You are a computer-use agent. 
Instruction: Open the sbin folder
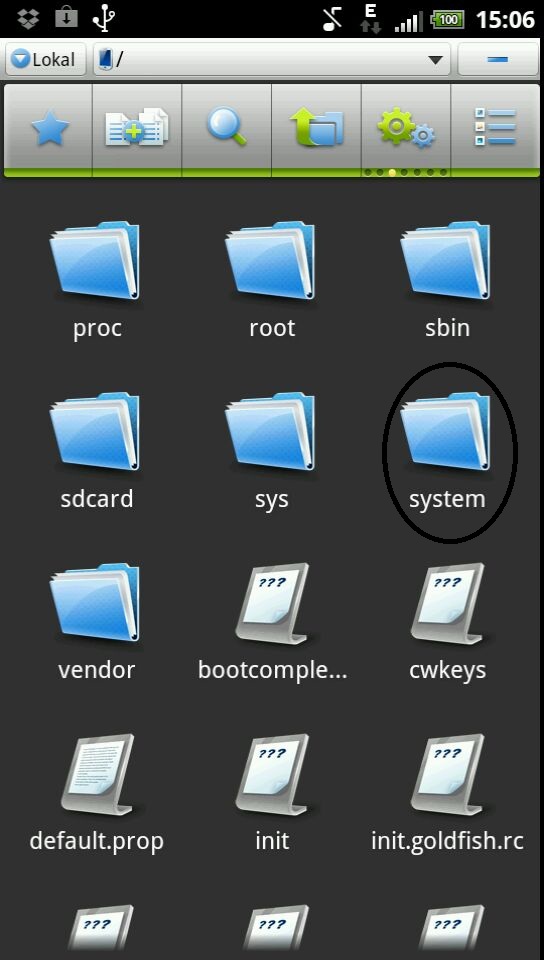(447, 283)
